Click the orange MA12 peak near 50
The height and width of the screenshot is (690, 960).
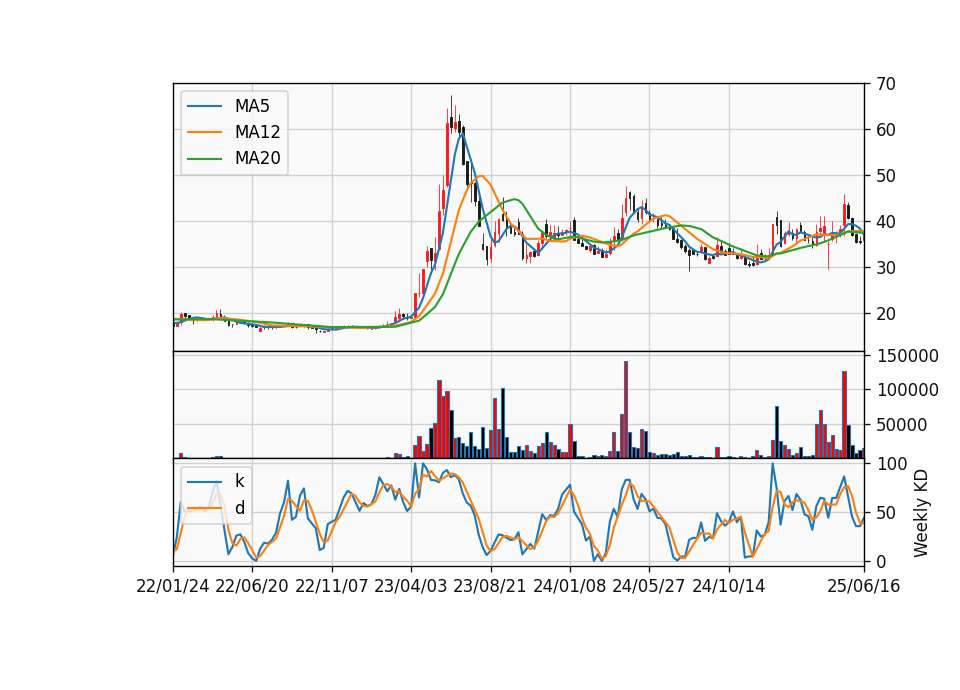tap(482, 176)
